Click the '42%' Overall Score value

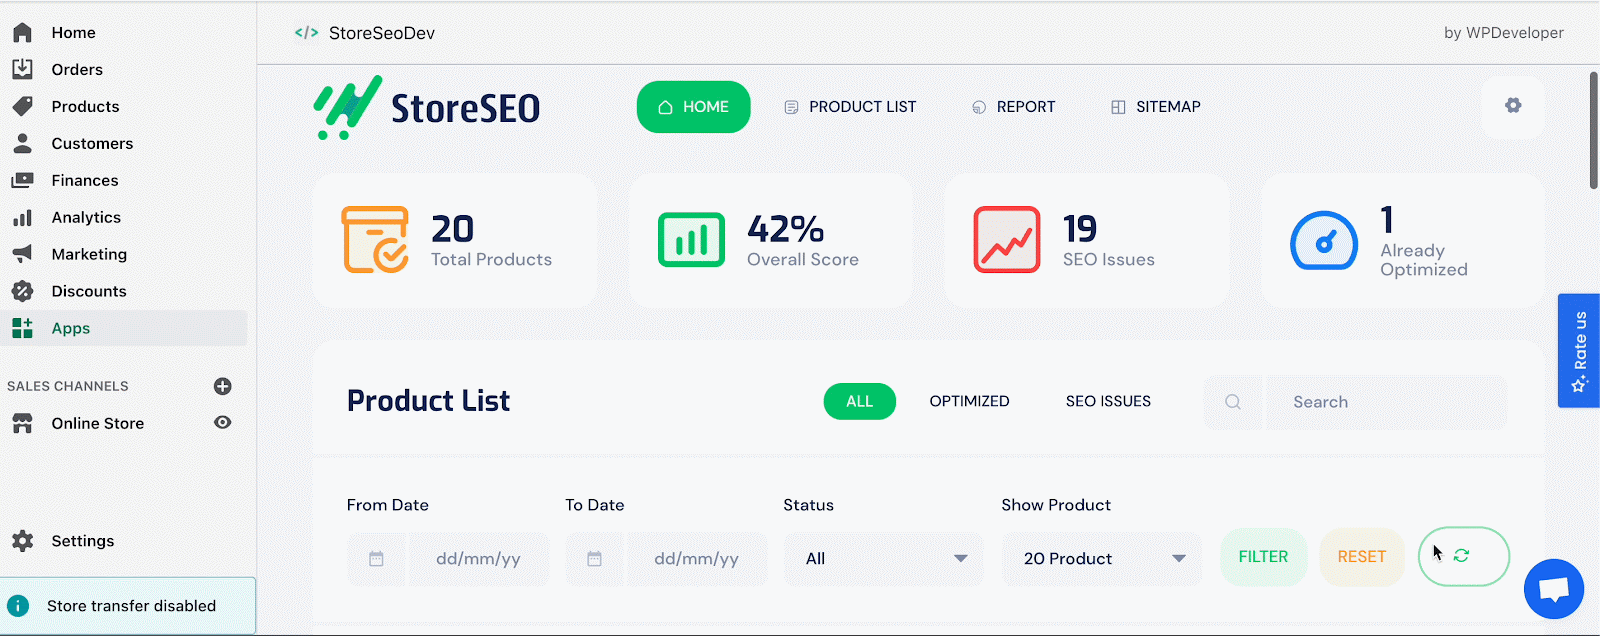786,229
